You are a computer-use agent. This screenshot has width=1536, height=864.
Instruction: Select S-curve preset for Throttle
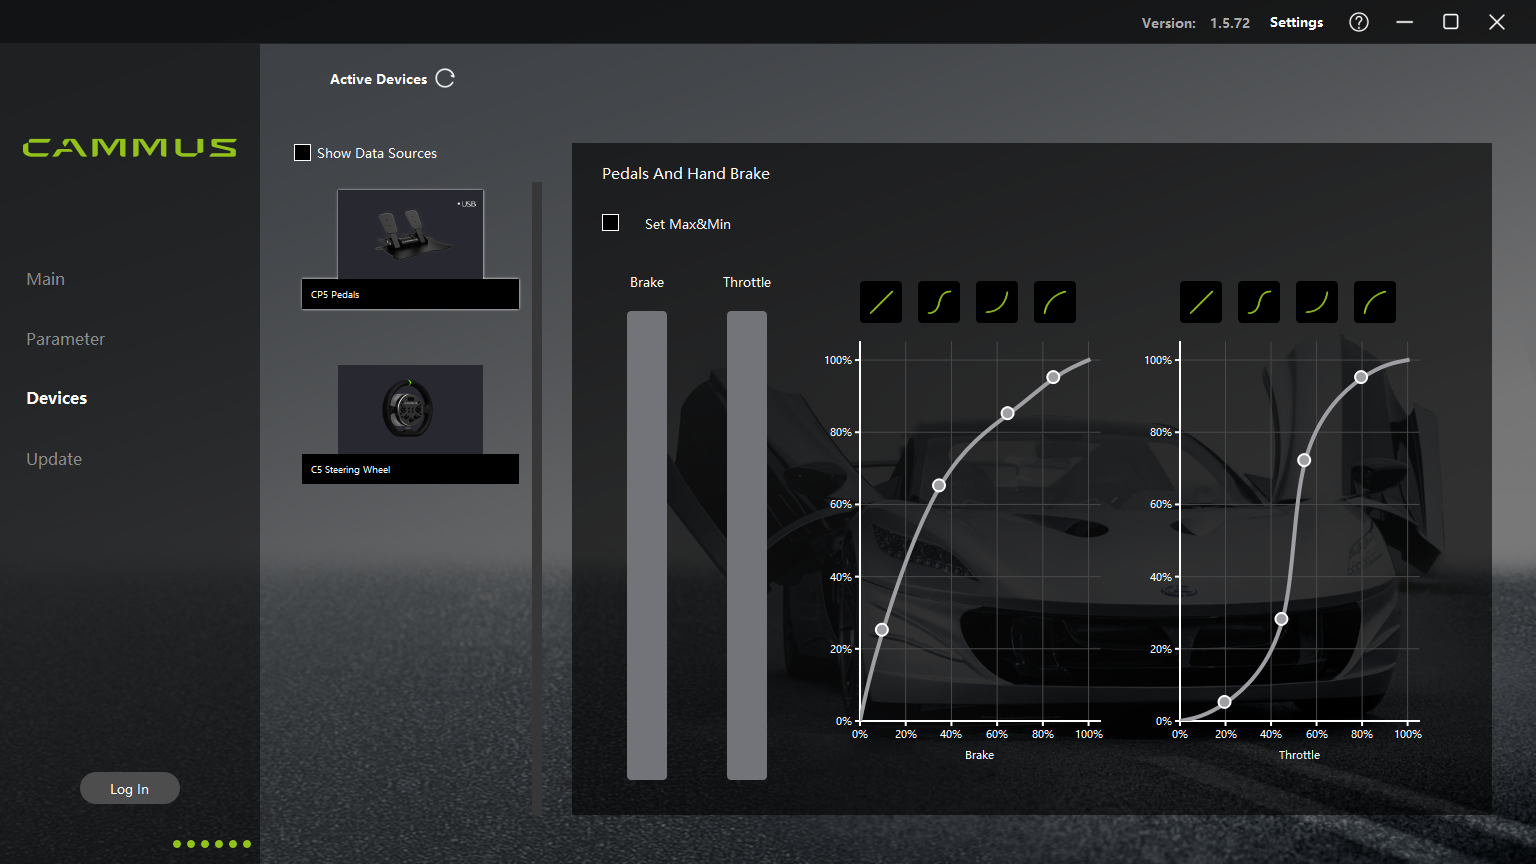(x=1259, y=302)
